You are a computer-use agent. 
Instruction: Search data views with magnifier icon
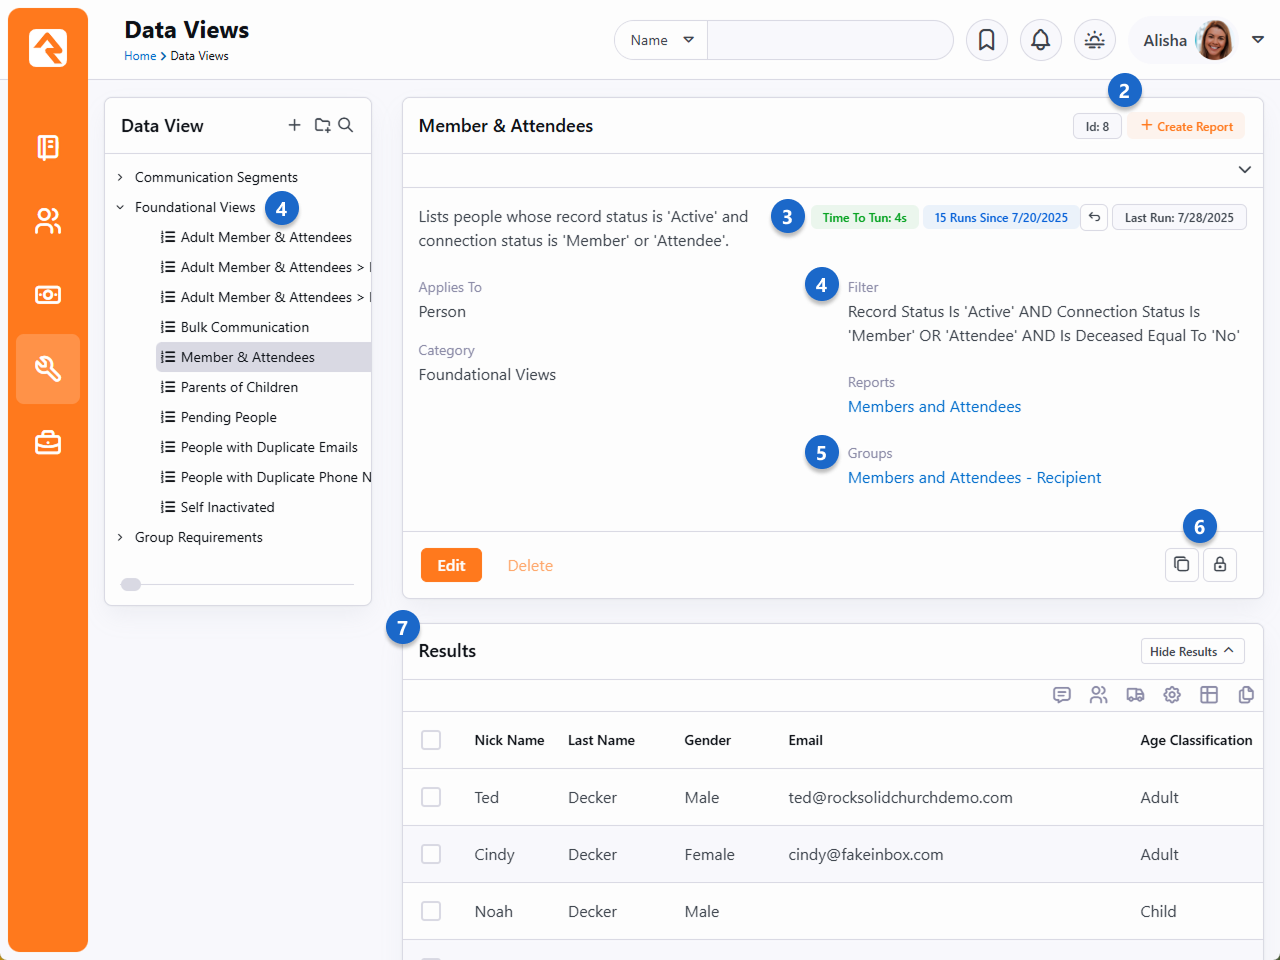(346, 125)
